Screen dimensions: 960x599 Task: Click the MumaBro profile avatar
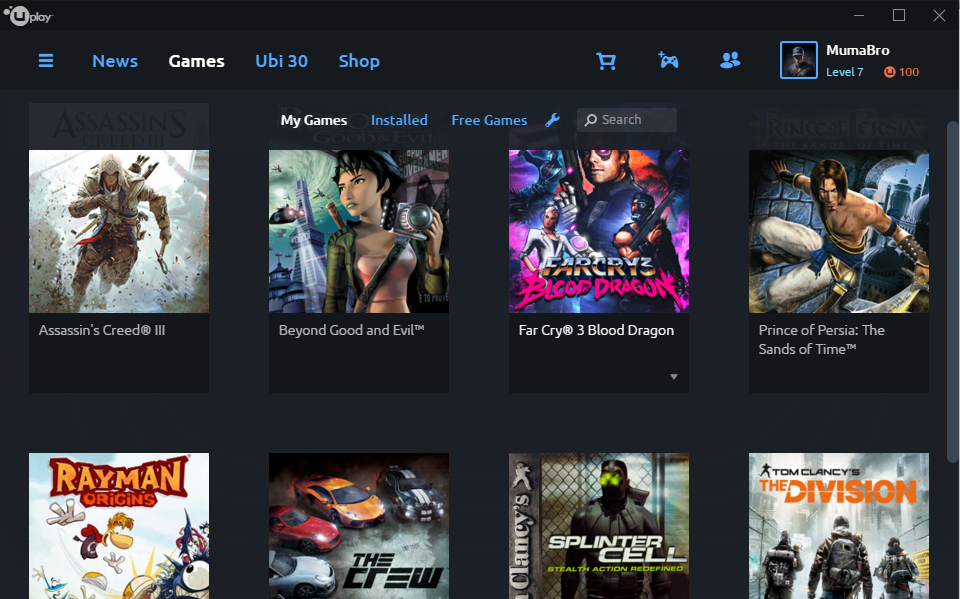pyautogui.click(x=798, y=60)
